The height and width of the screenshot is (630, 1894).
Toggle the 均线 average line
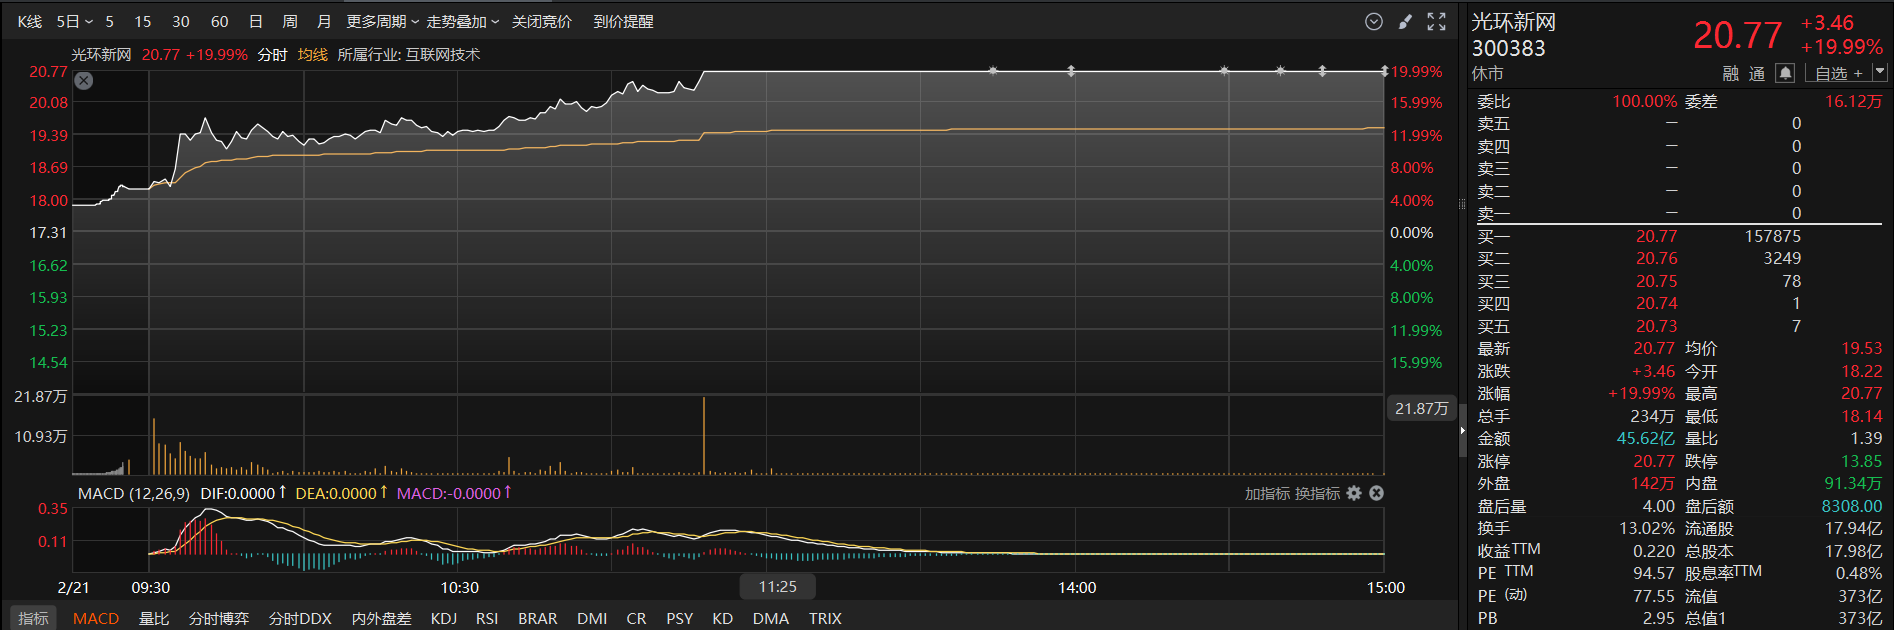(312, 55)
